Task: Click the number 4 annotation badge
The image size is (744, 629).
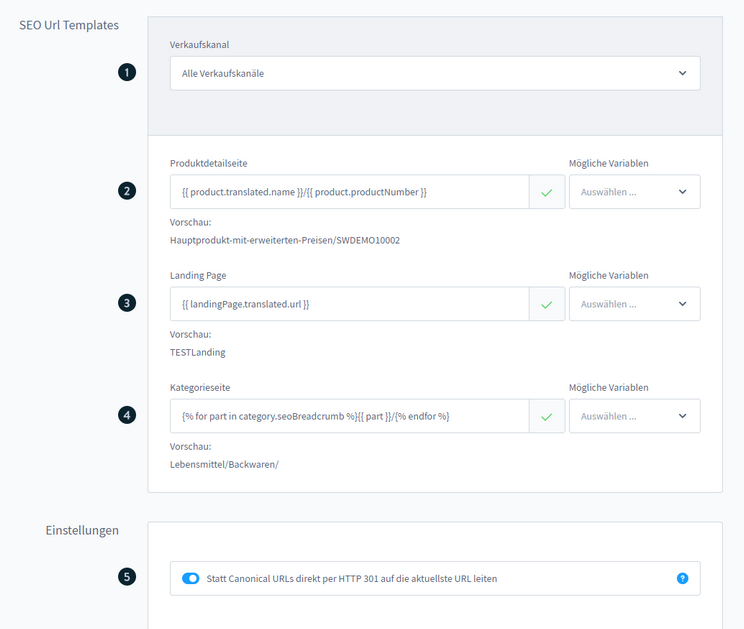Action: coord(126,414)
